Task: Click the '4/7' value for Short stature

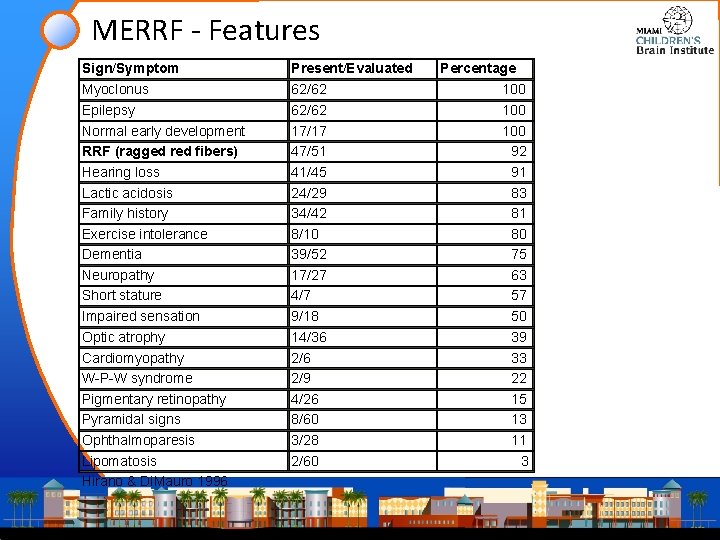Action: point(301,295)
